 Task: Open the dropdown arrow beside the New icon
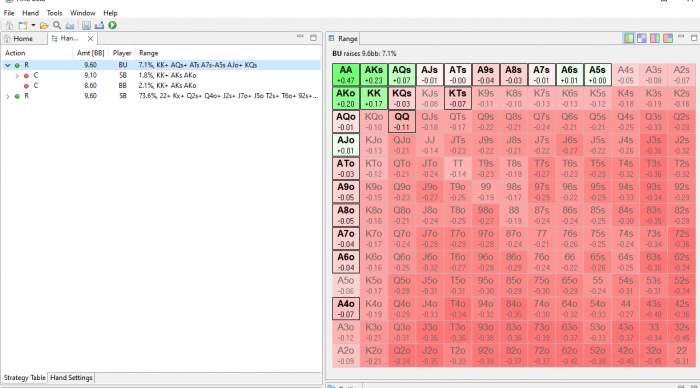33,25
